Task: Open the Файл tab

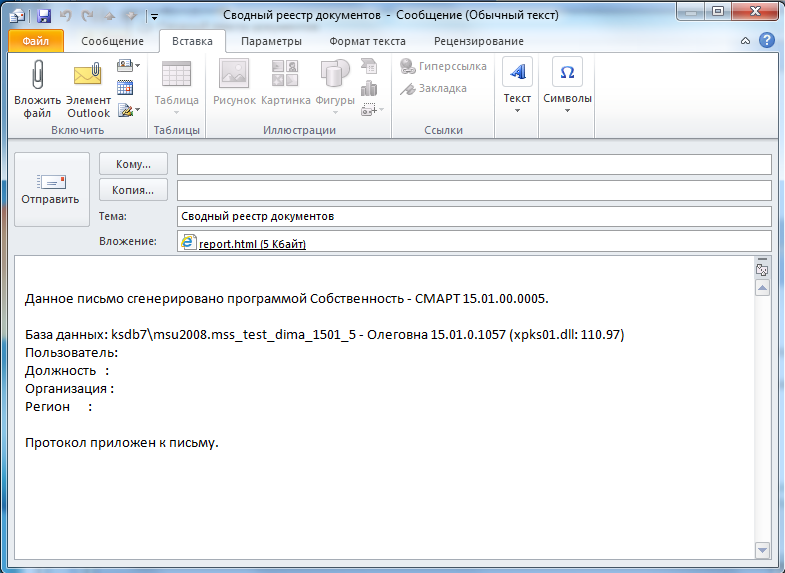Action: (36, 41)
